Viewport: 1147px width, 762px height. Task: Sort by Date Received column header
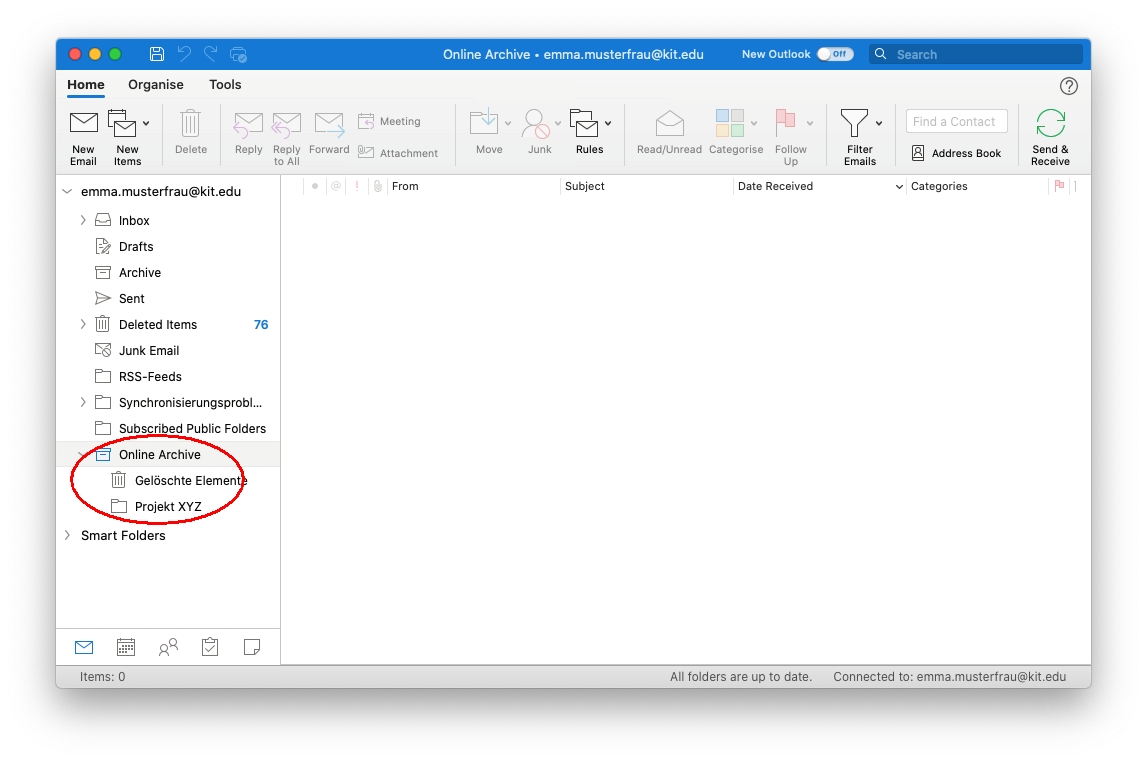click(x=775, y=187)
